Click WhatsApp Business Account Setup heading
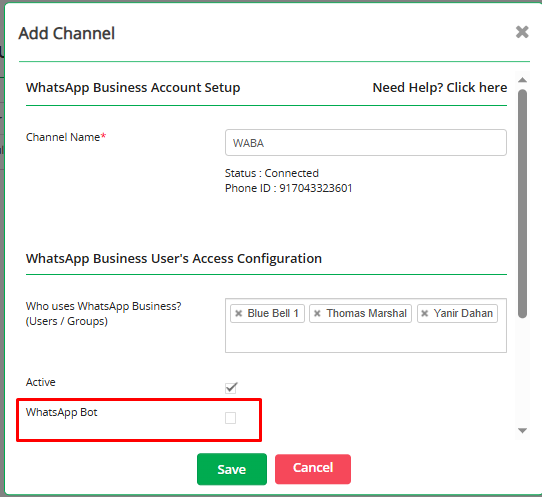The width and height of the screenshot is (542, 497). (133, 87)
